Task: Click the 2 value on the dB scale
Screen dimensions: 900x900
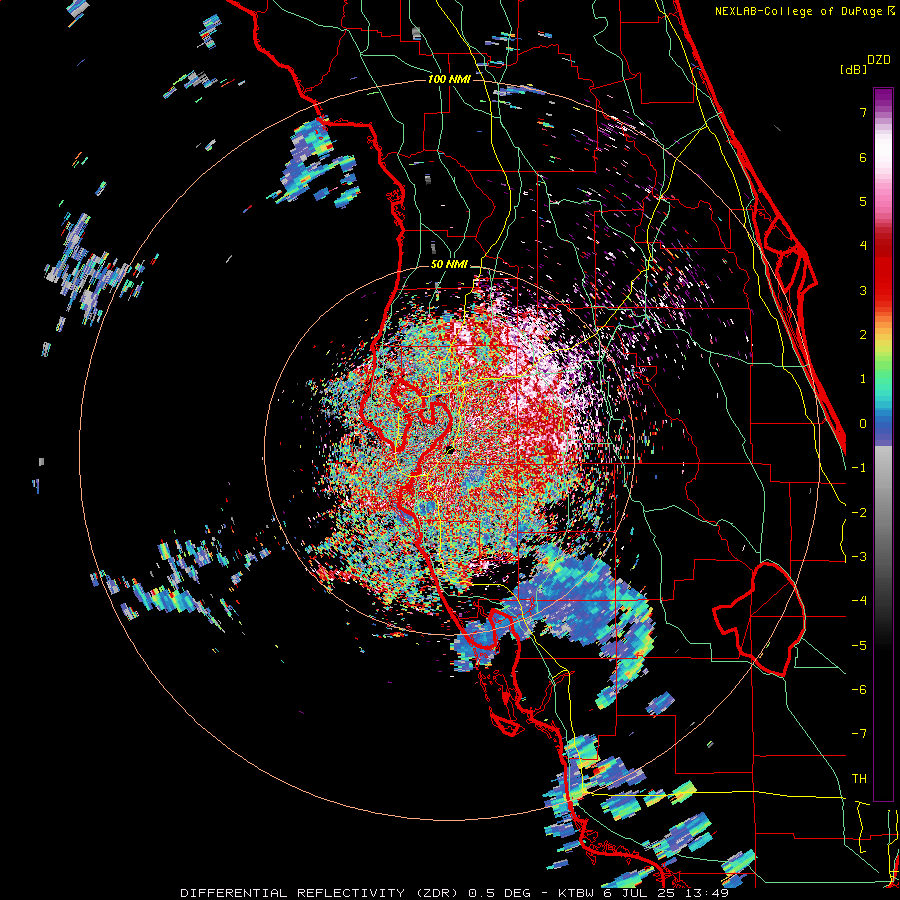Action: coord(863,335)
